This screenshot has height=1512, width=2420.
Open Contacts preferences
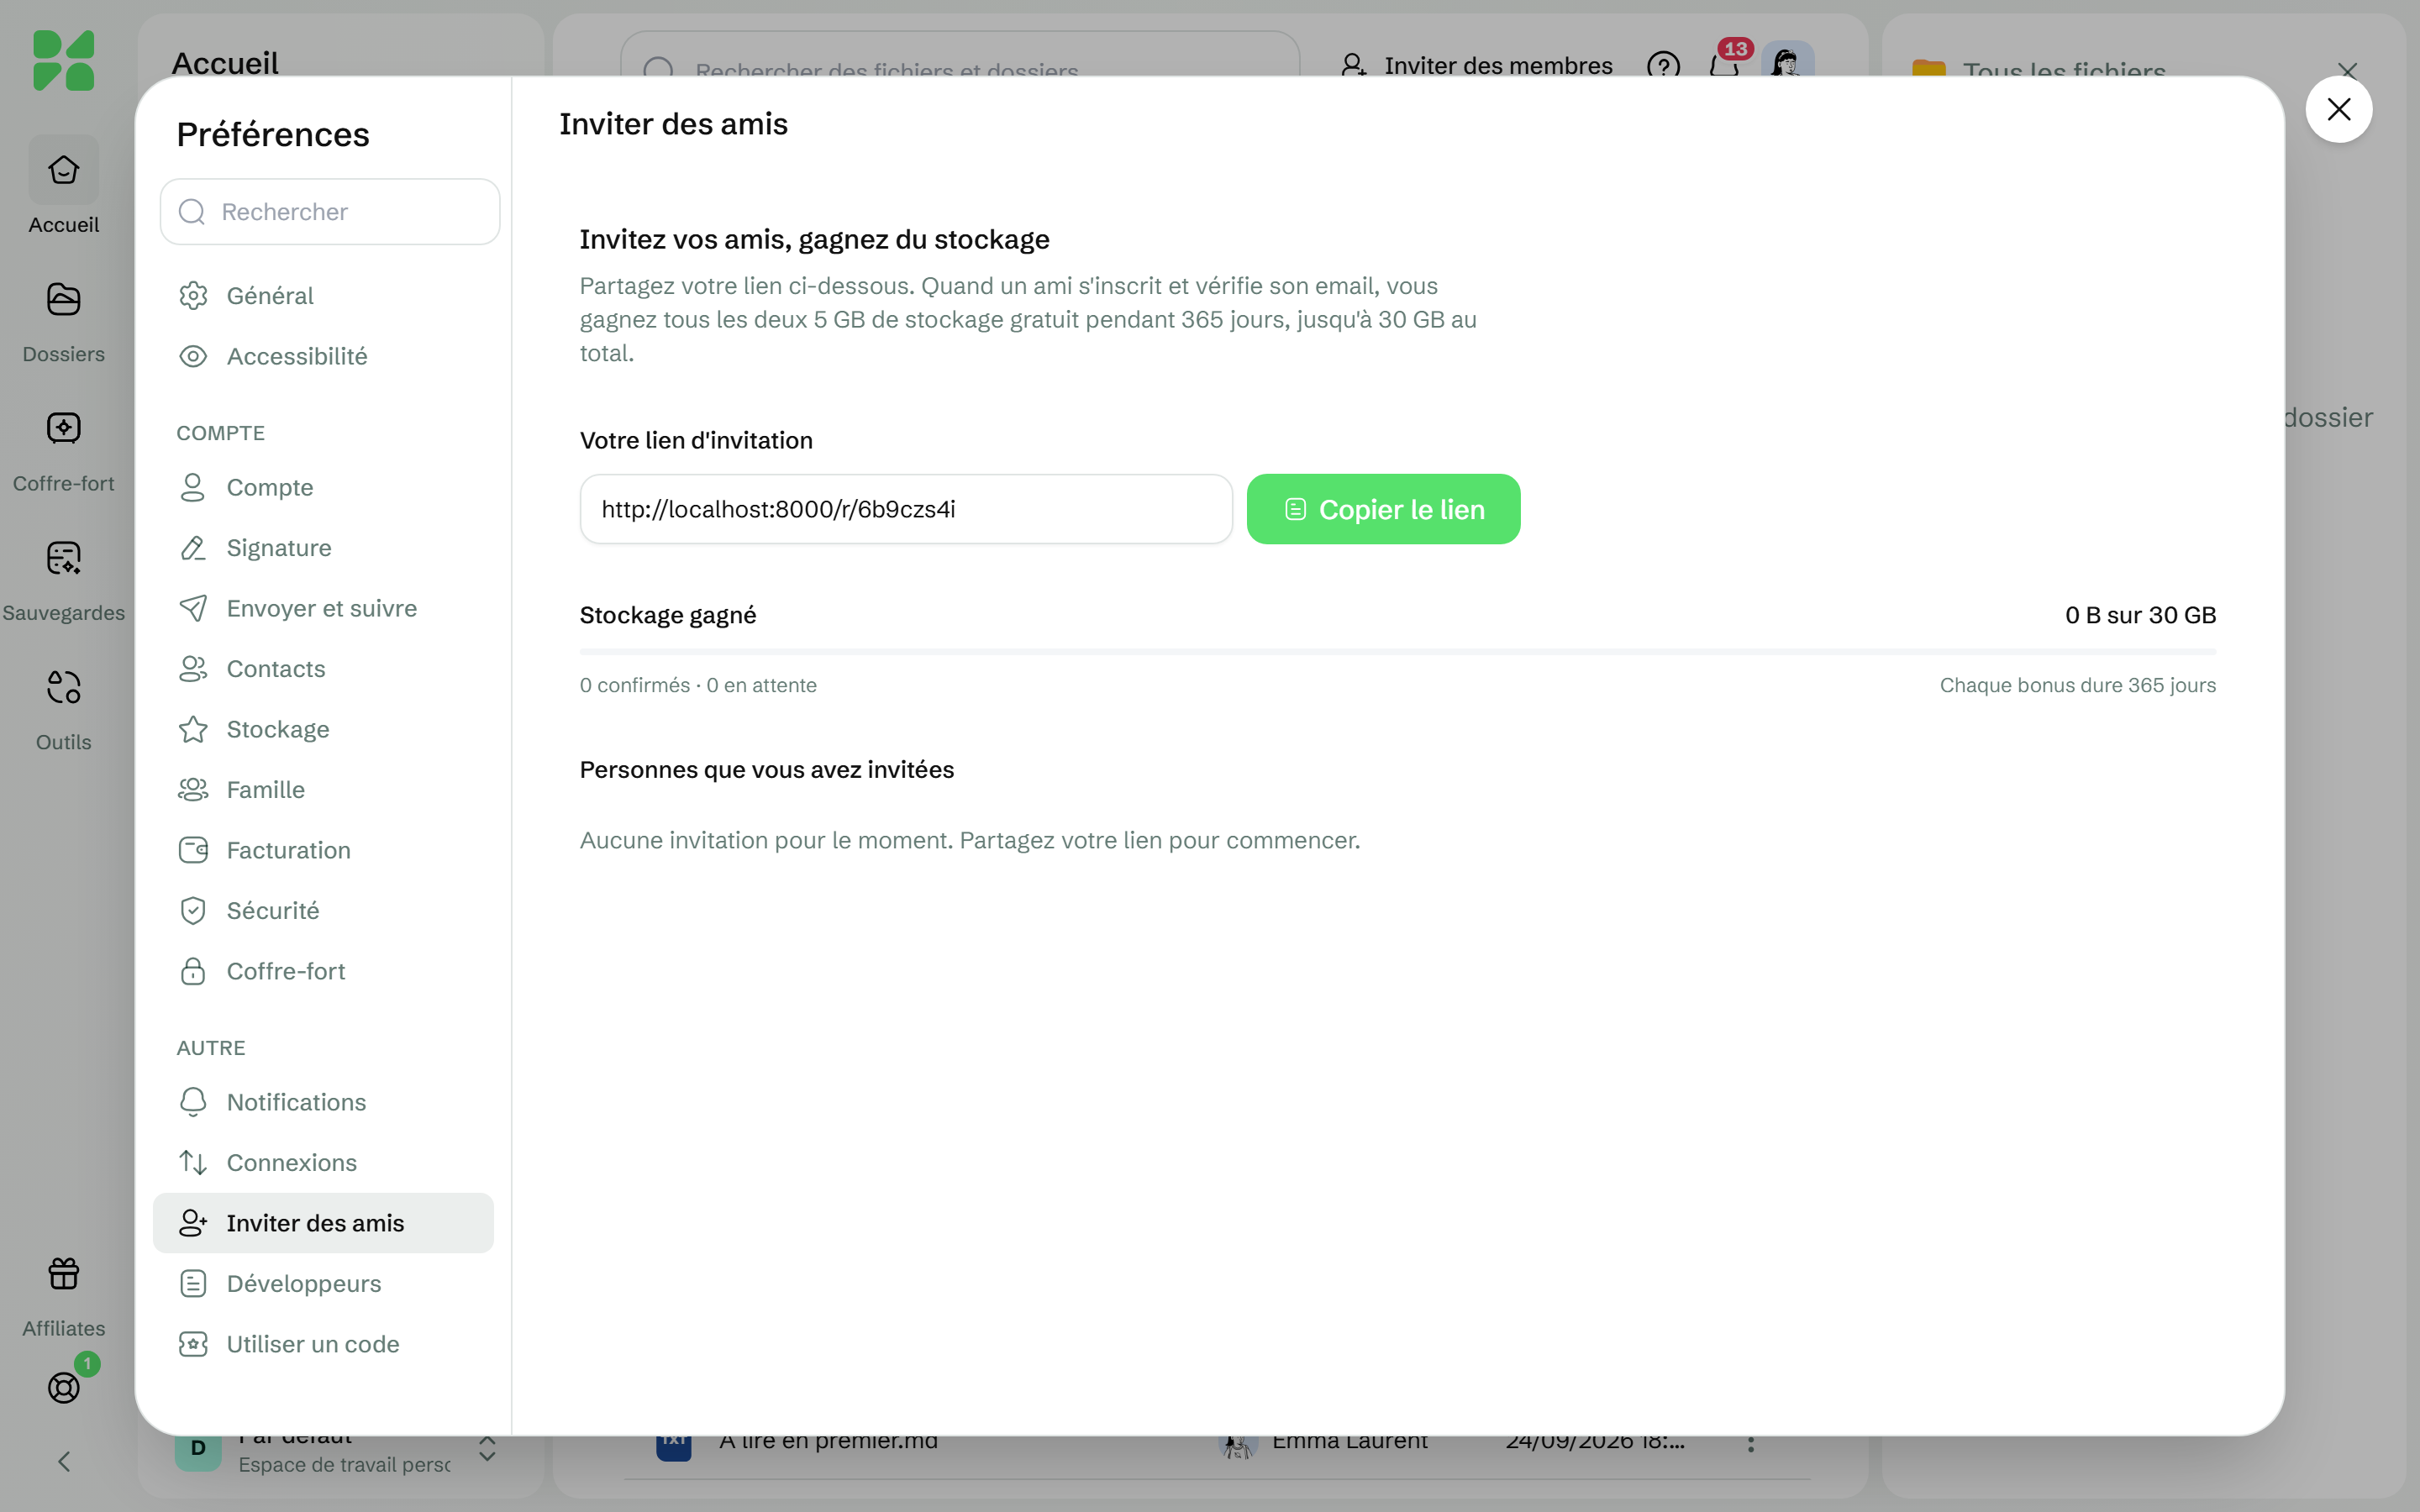(323, 669)
